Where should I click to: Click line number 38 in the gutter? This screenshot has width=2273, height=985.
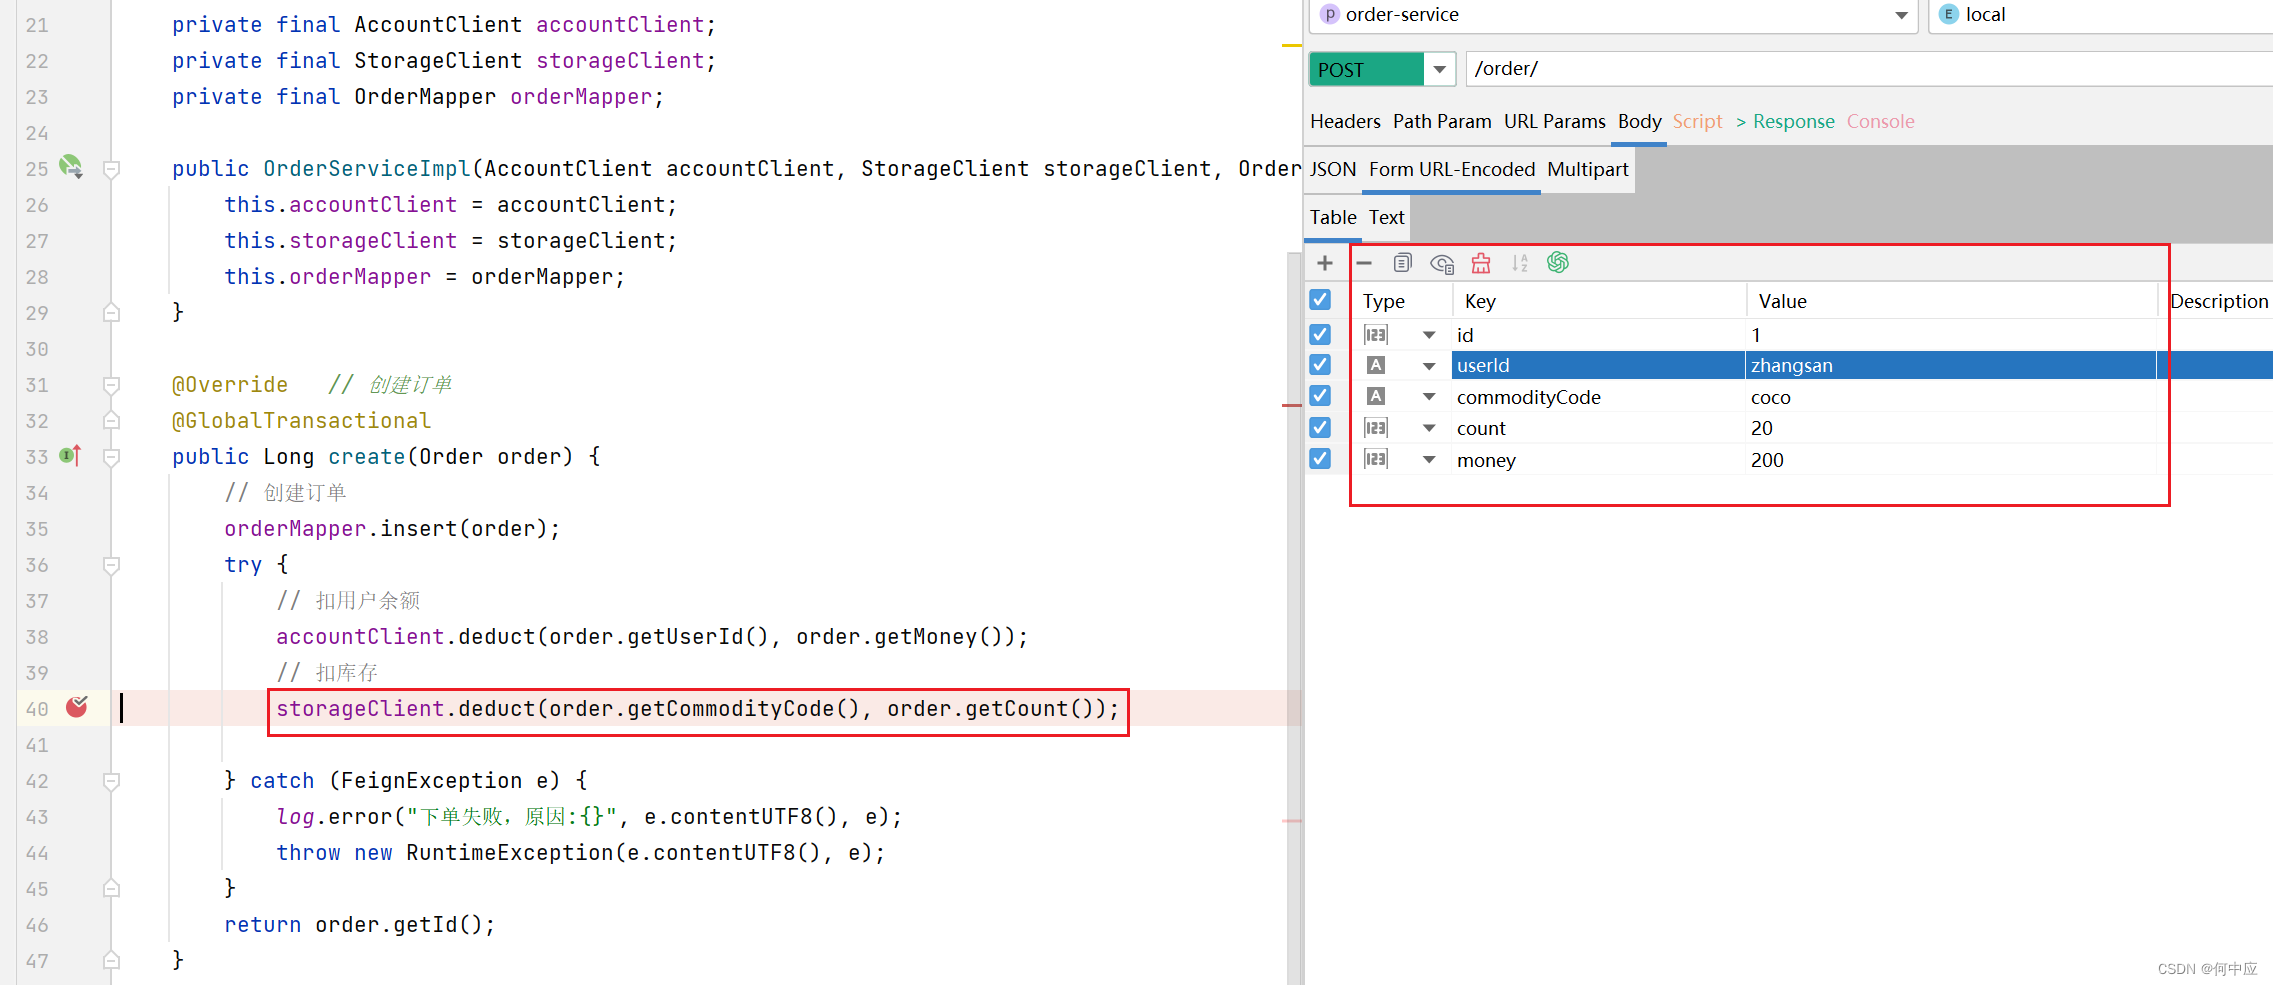pyautogui.click(x=37, y=637)
